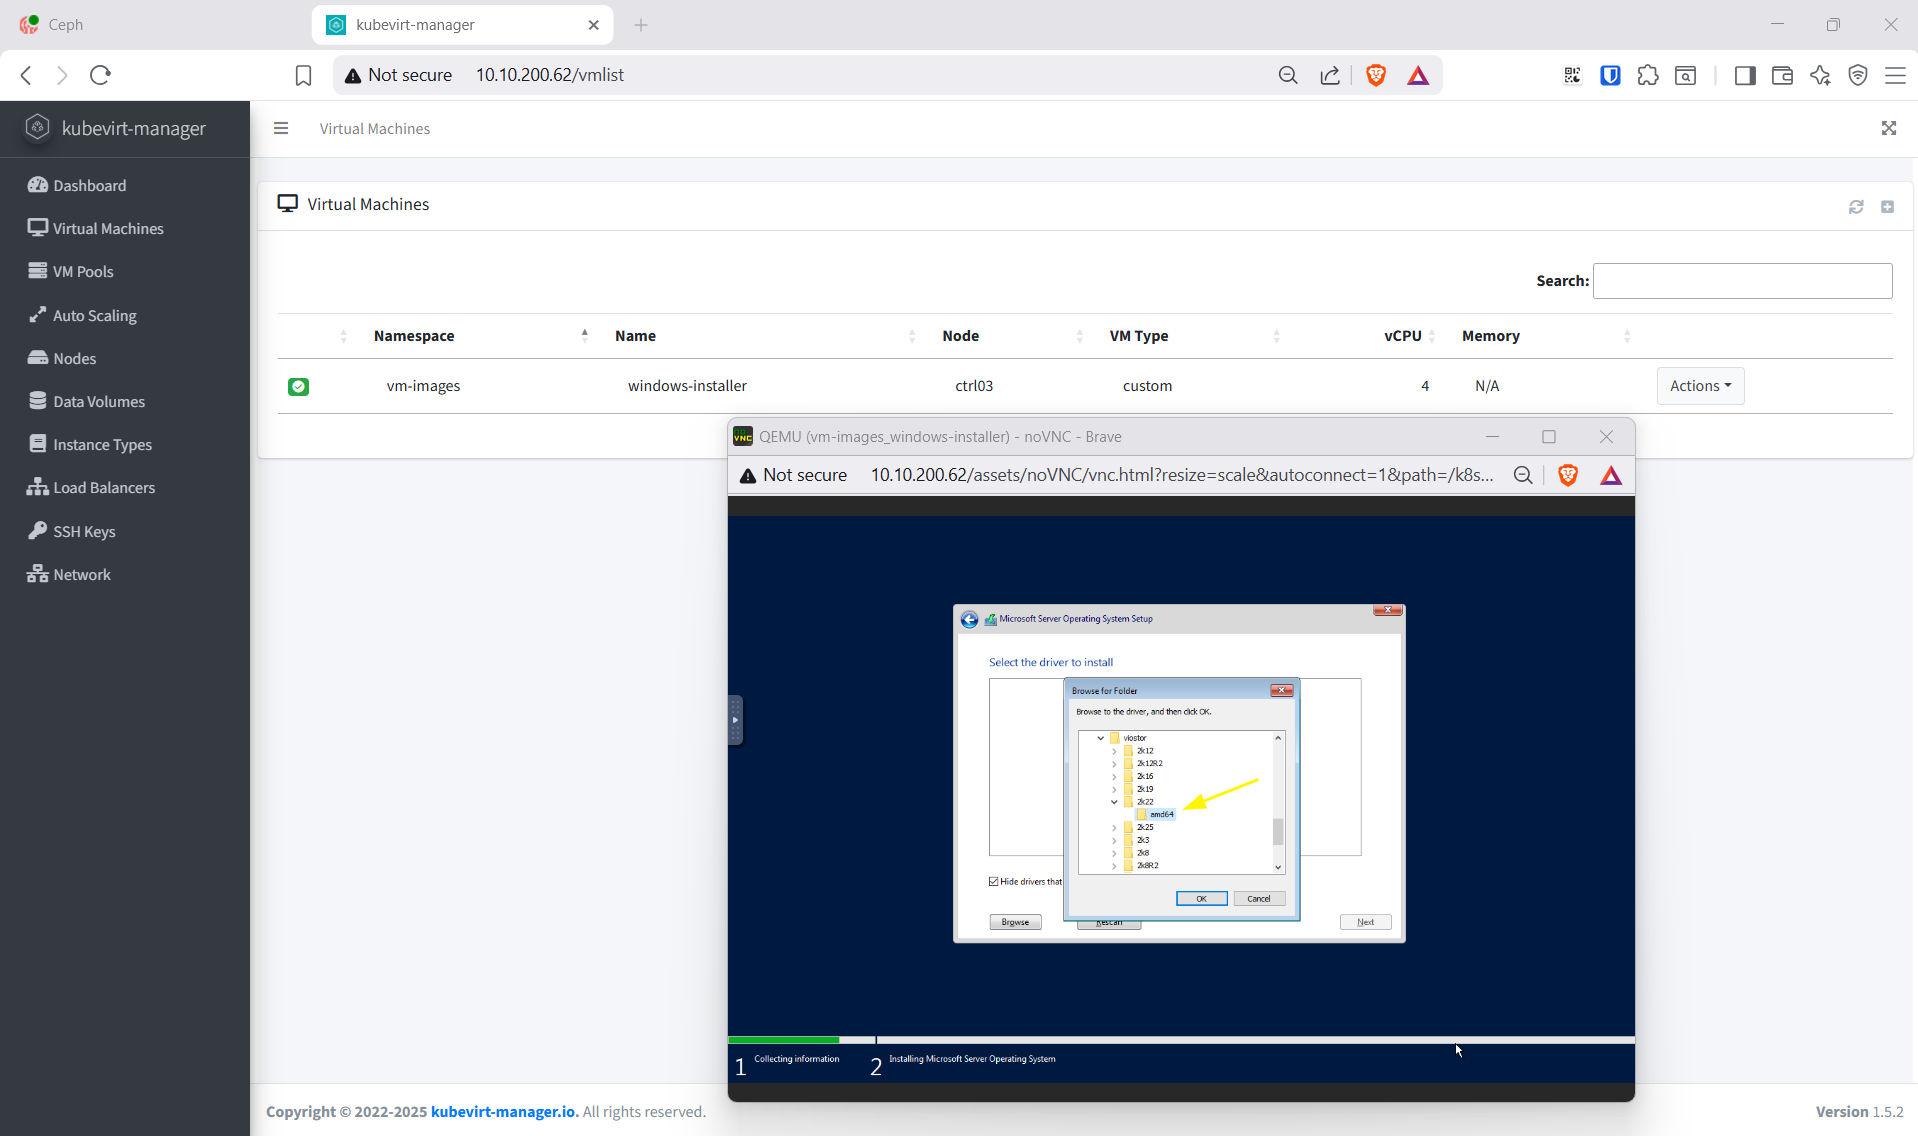
Task: Add a new virtual machine
Action: pyautogui.click(x=1888, y=206)
